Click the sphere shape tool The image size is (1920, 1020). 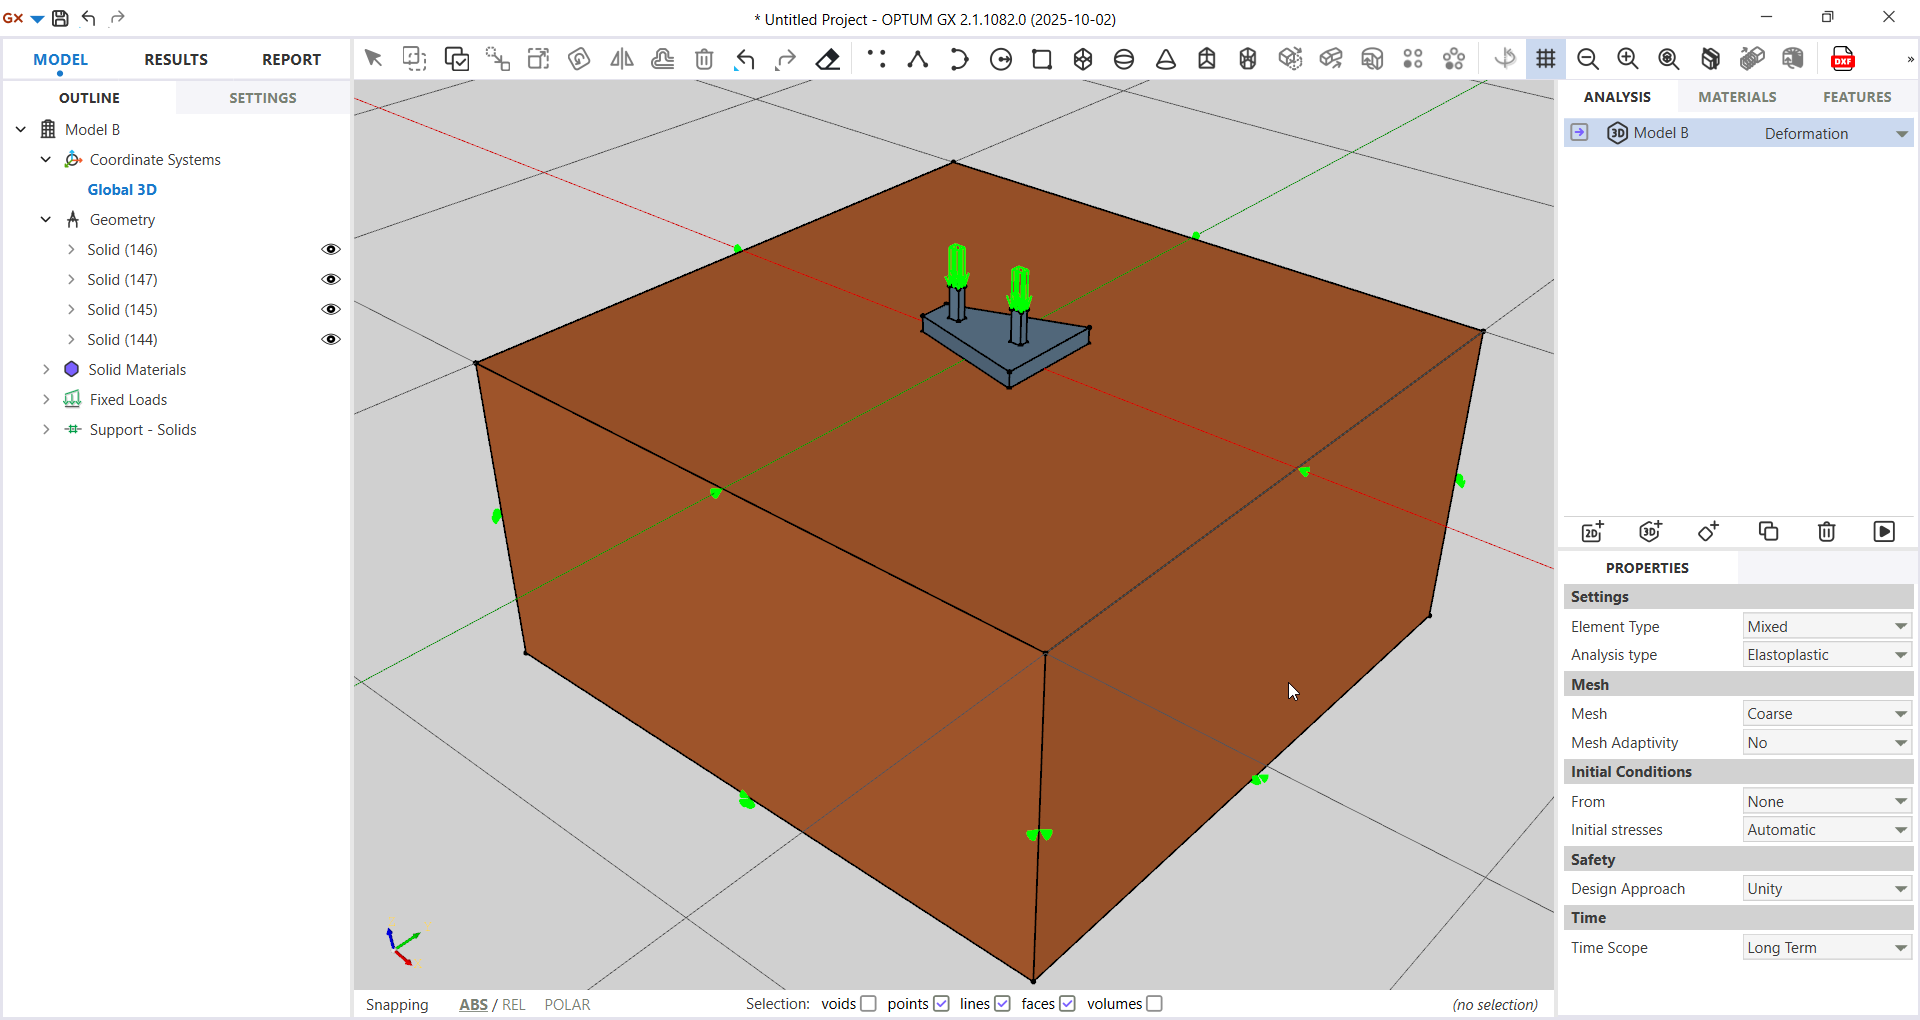pyautogui.click(x=1124, y=59)
